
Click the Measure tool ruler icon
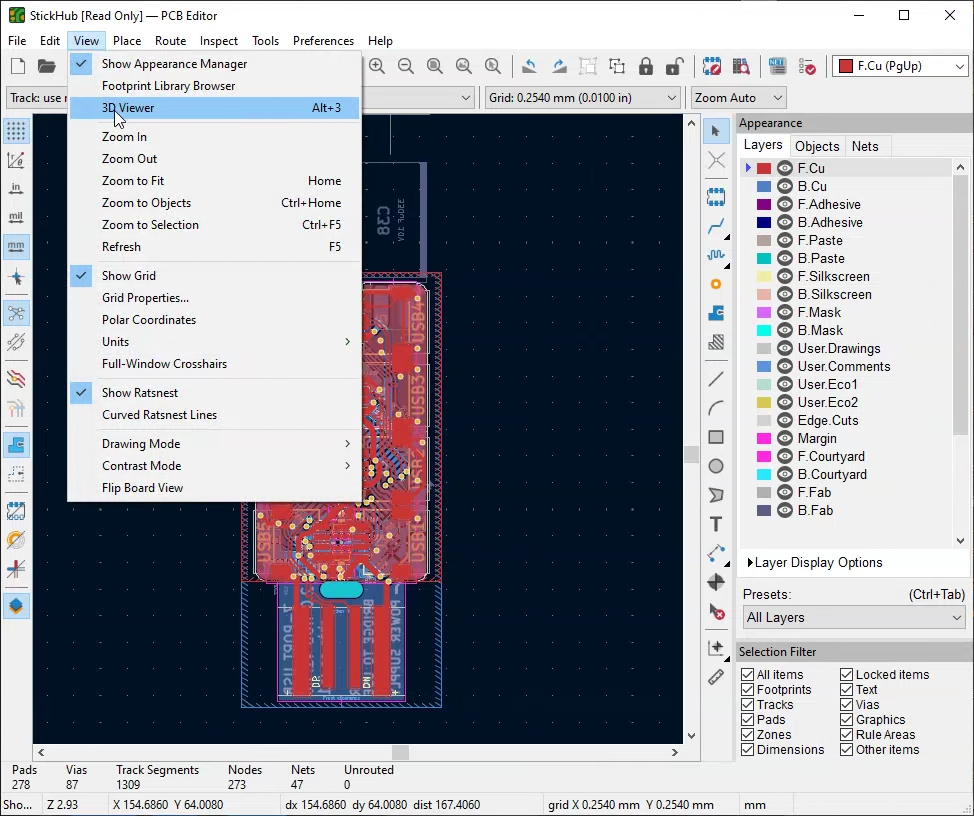716,677
